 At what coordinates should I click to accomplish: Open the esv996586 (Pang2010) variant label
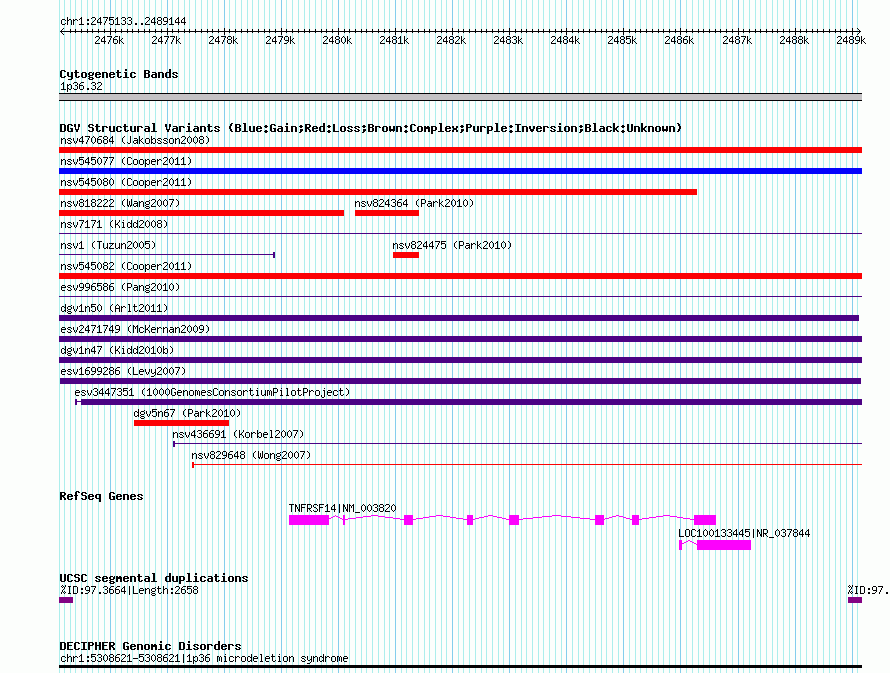coord(120,287)
